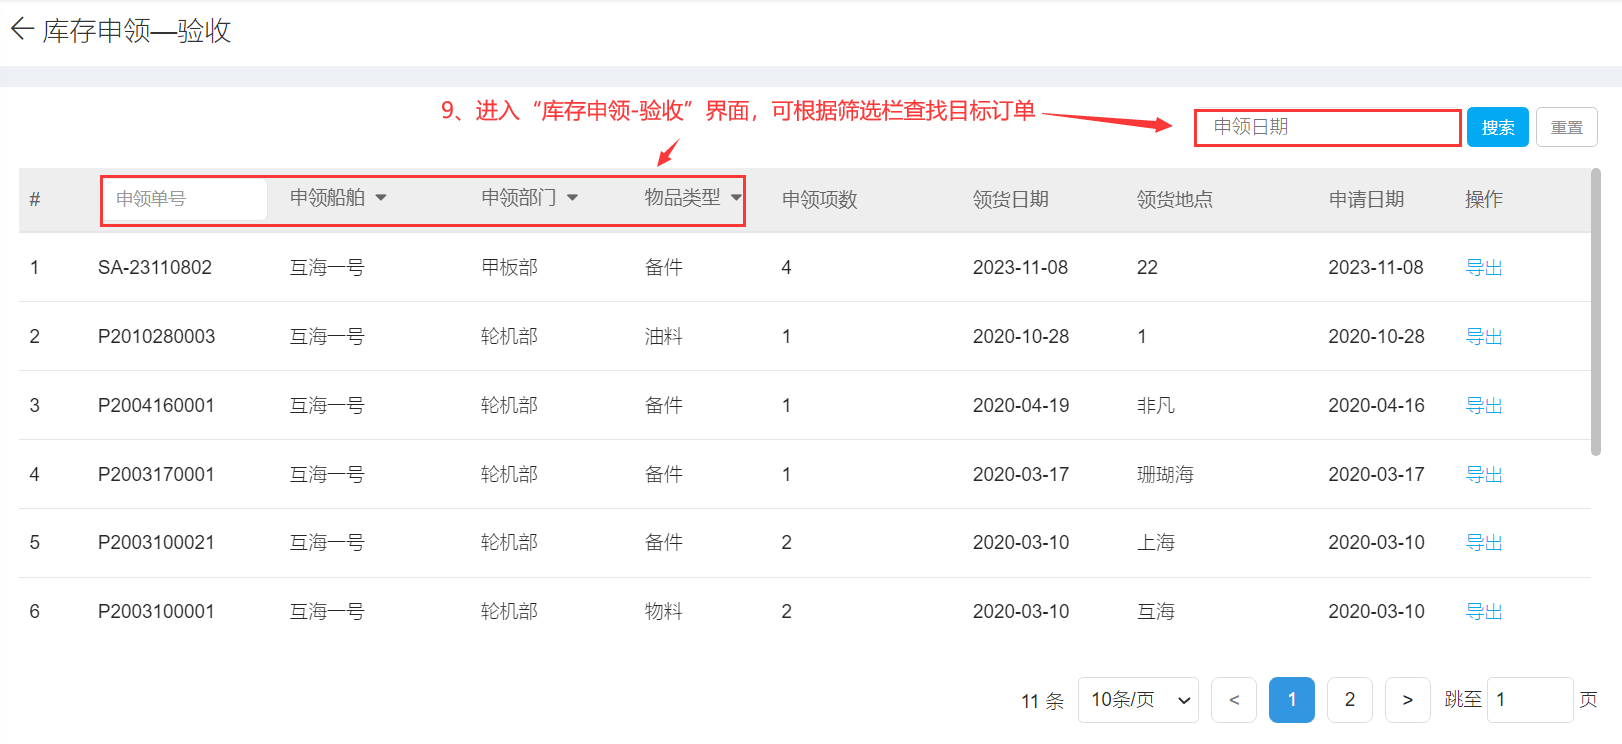1622x744 pixels.
Task: Export order P2003100021 via 导出 link
Action: tap(1484, 542)
